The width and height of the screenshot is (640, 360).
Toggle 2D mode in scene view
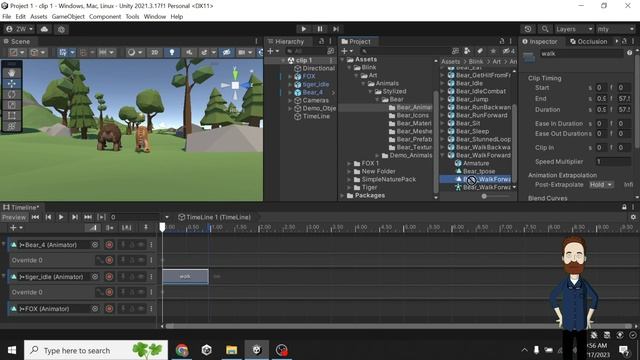[155, 52]
